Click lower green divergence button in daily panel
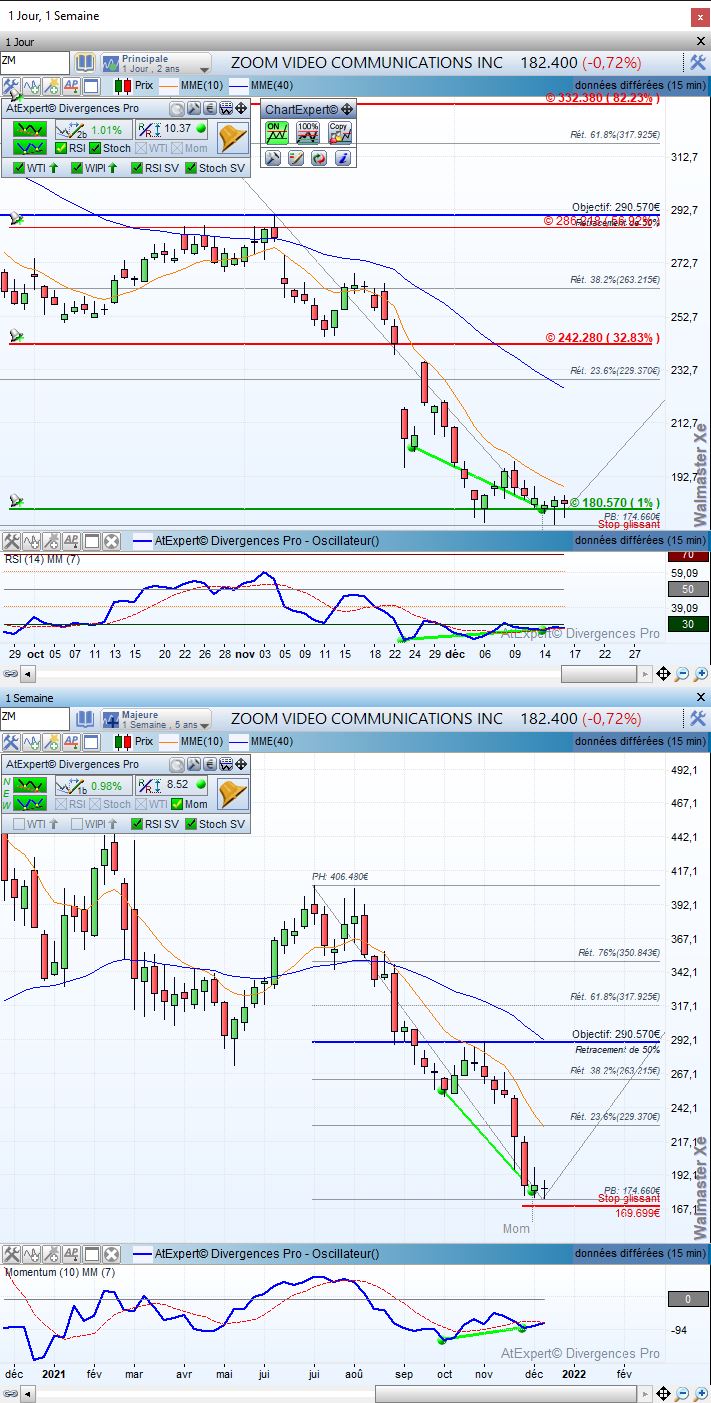 pyautogui.click(x=30, y=148)
